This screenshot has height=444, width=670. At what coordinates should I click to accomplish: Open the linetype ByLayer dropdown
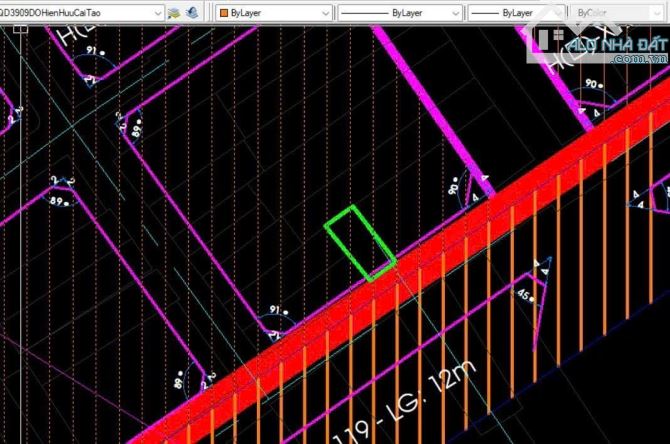455,13
